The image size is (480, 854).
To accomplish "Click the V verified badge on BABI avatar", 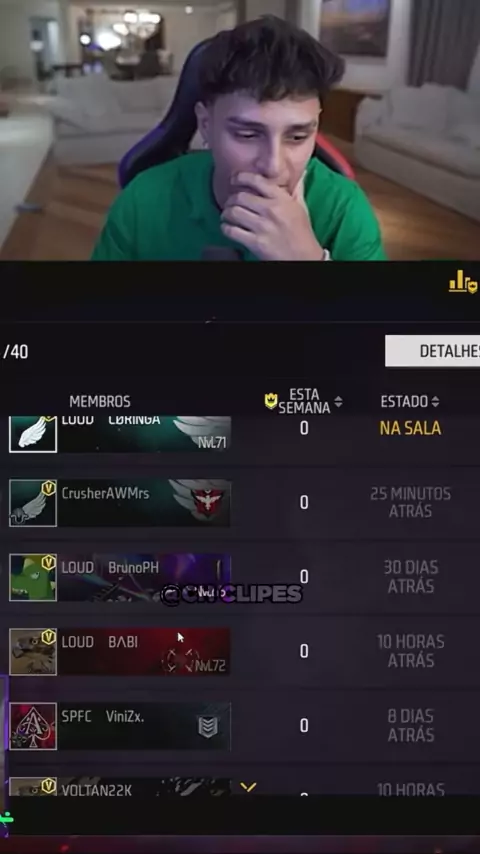I will coord(48,637).
